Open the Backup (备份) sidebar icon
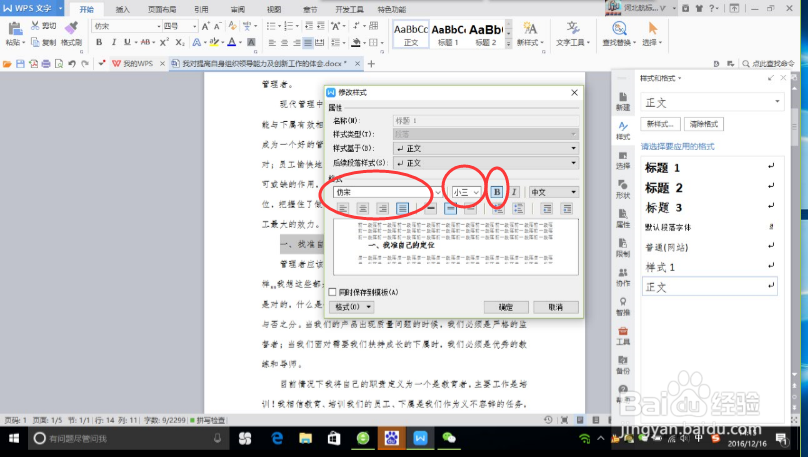The height and width of the screenshot is (457, 808). pos(623,365)
